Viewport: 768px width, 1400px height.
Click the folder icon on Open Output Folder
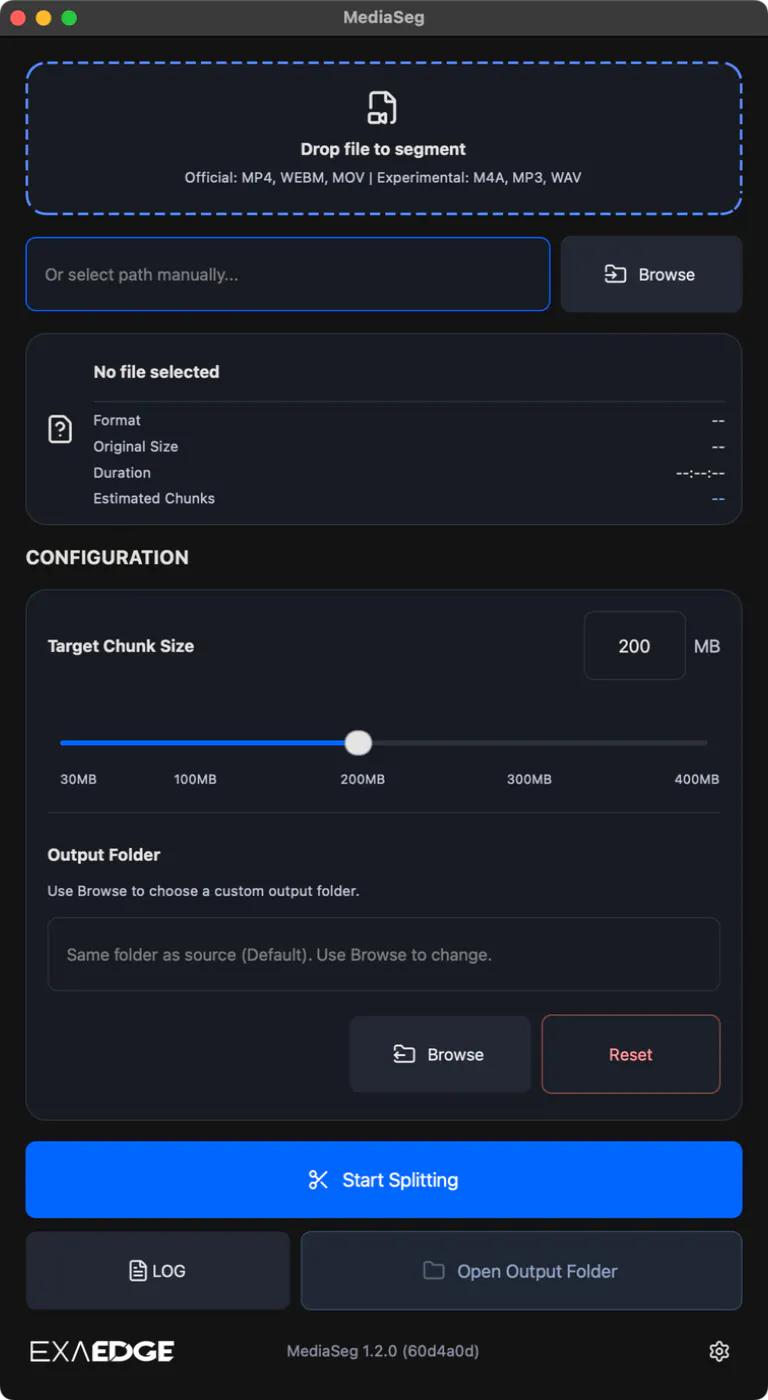pyautogui.click(x=433, y=1271)
